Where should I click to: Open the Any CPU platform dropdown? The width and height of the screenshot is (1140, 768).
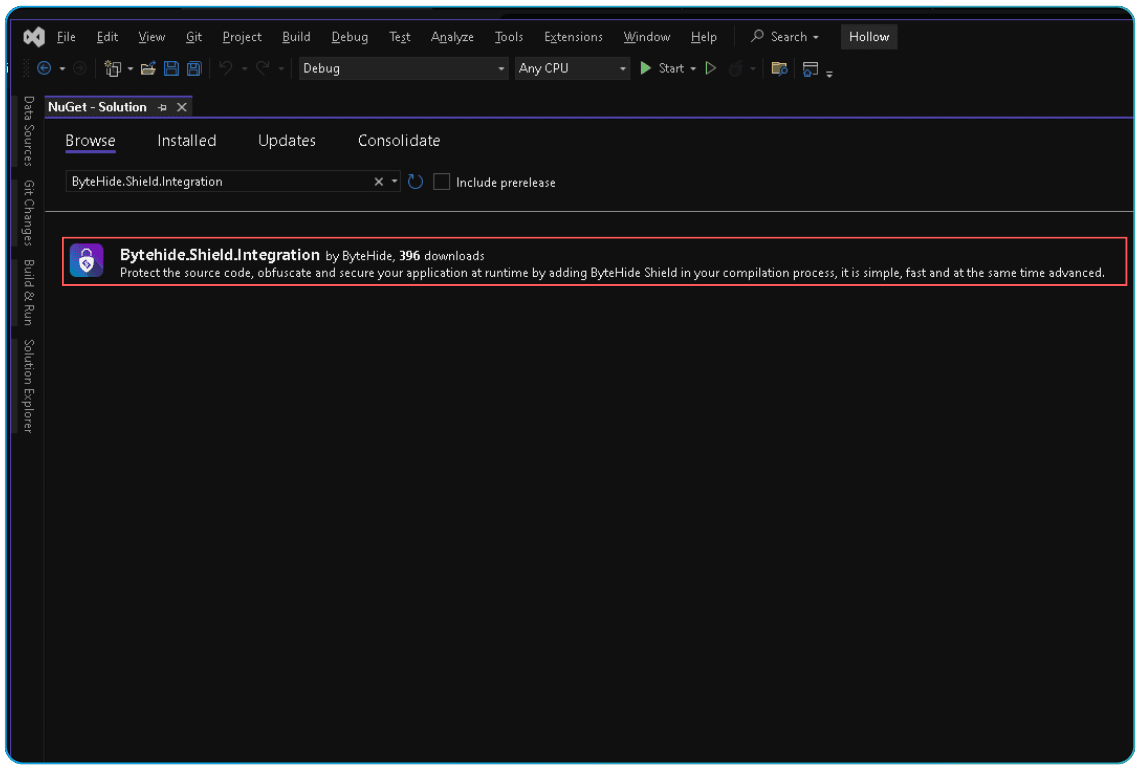tap(572, 68)
